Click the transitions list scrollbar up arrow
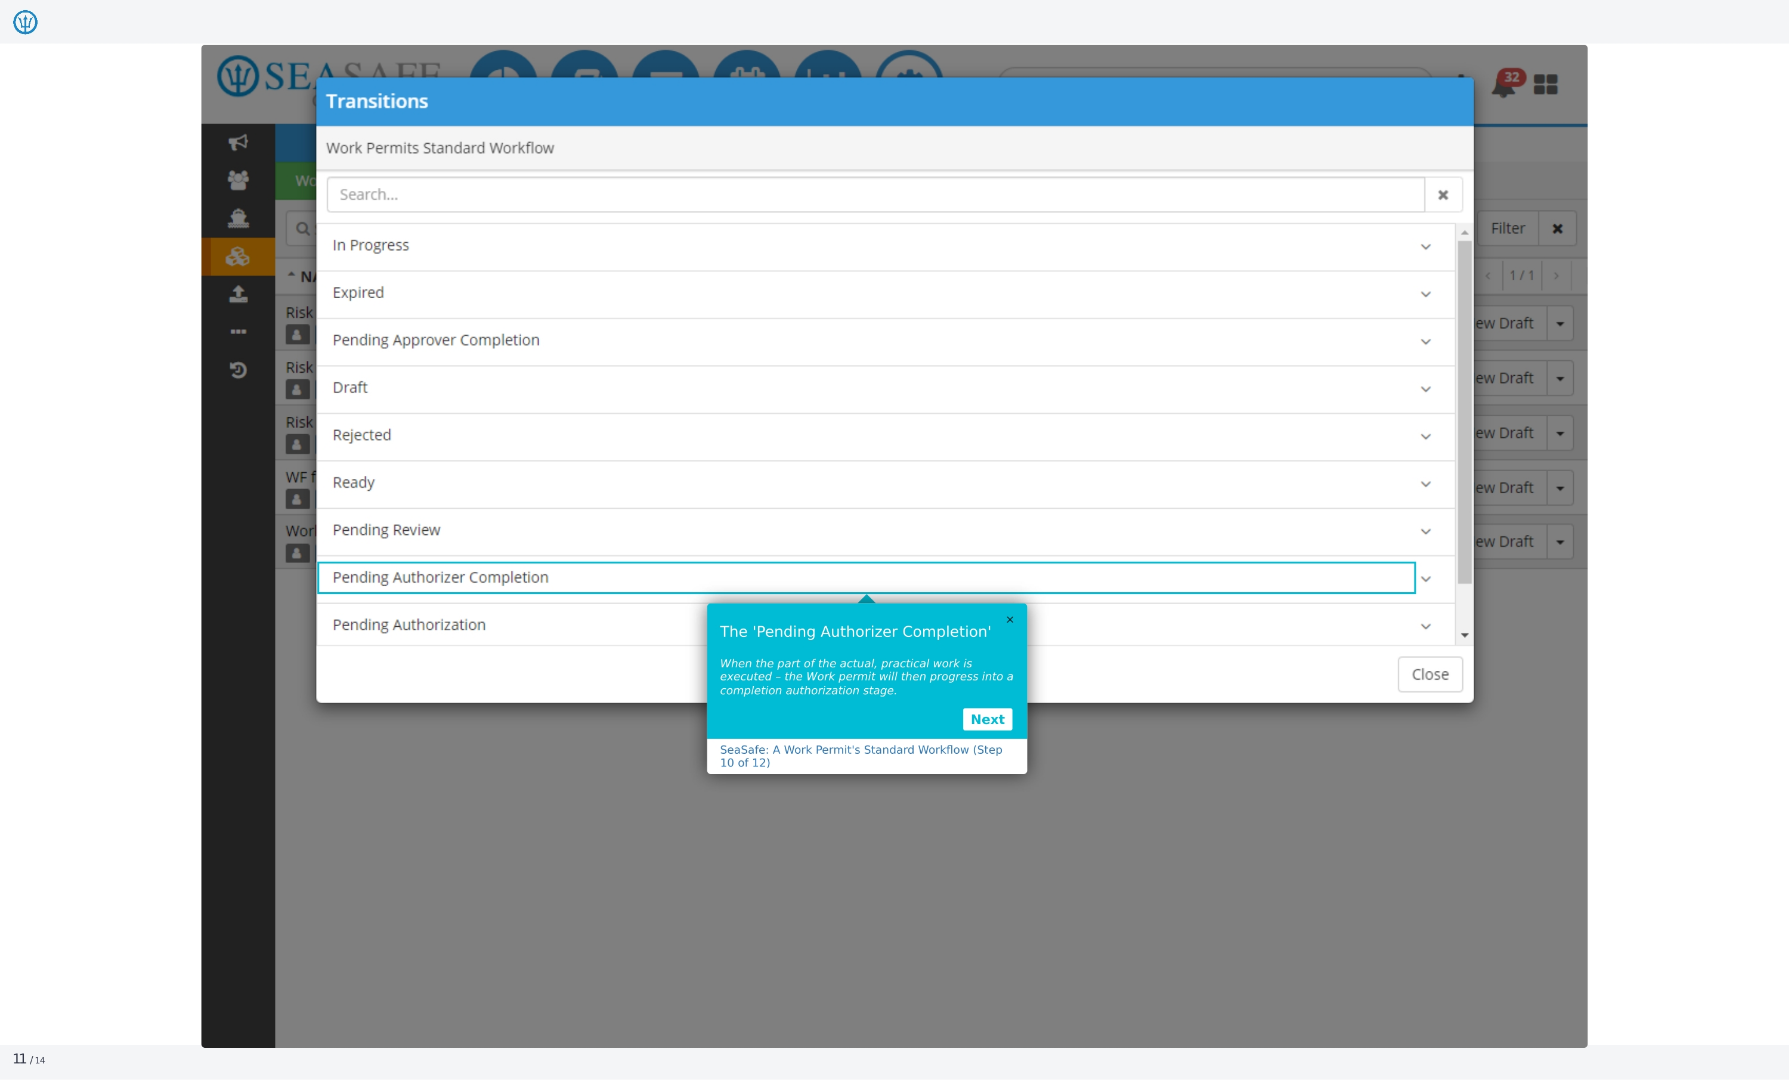Image resolution: width=1789 pixels, height=1080 pixels. click(x=1464, y=232)
